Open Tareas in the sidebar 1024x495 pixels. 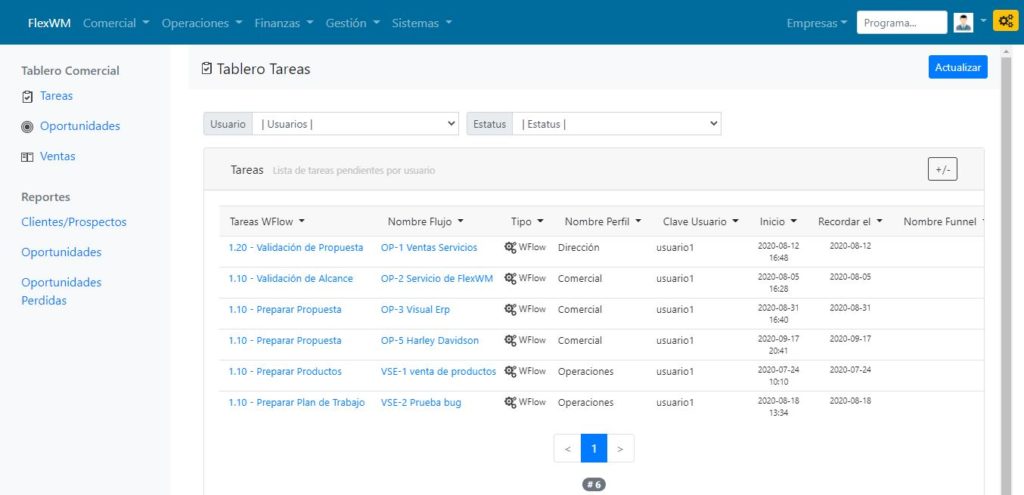point(56,95)
